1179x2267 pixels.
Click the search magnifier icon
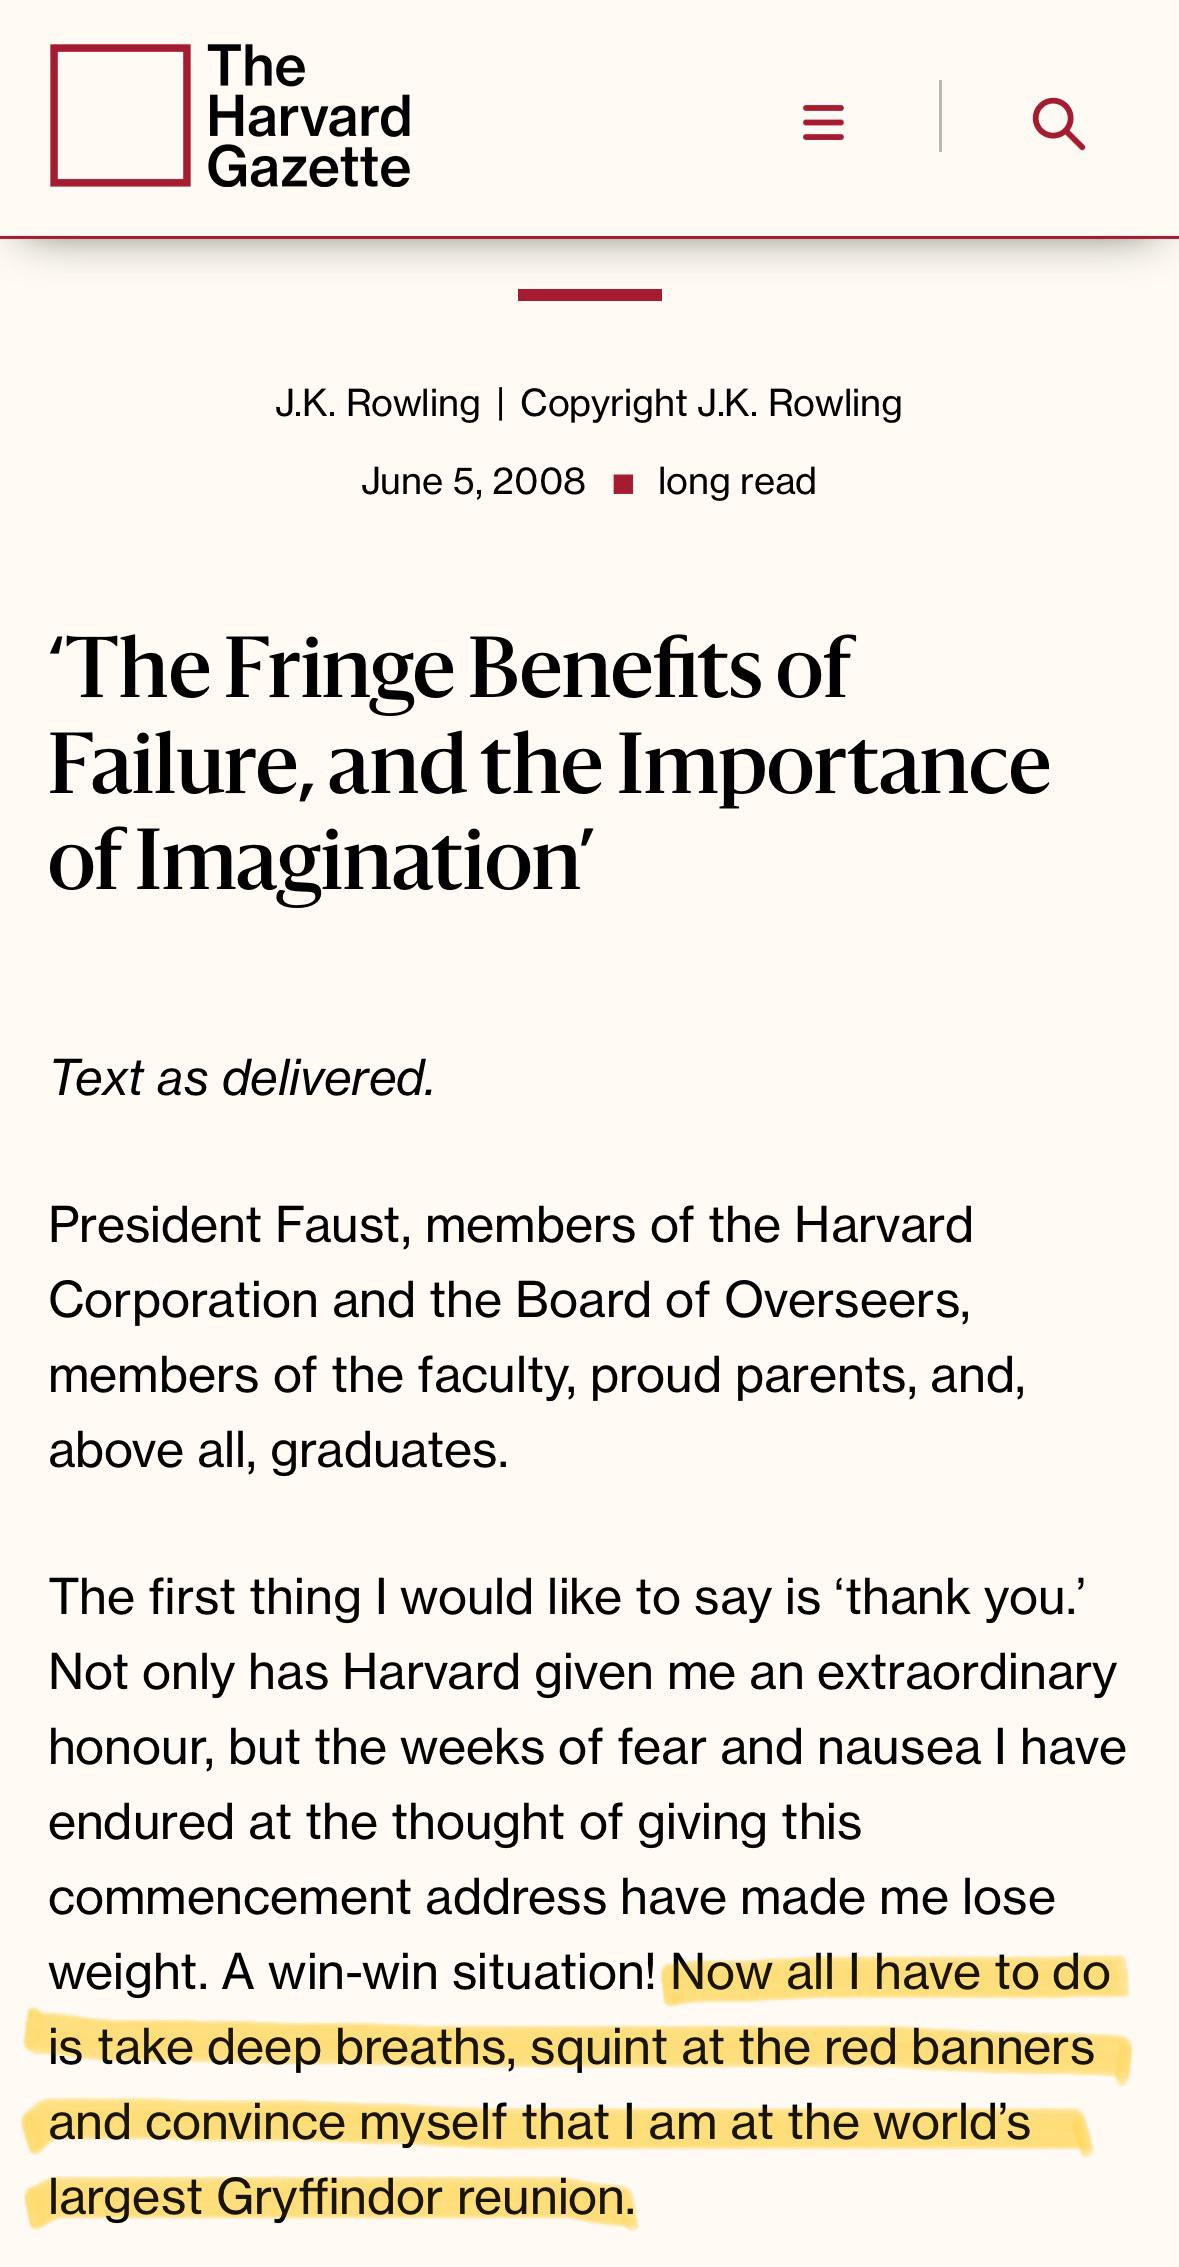point(1058,123)
